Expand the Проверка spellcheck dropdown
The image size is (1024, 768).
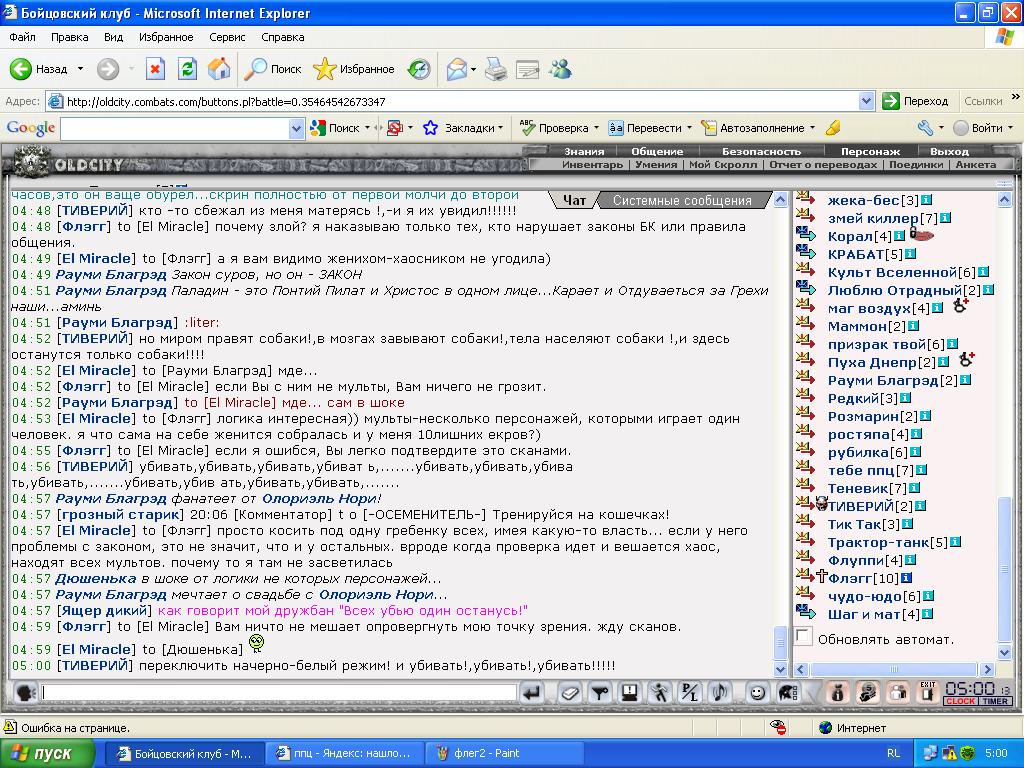[596, 128]
